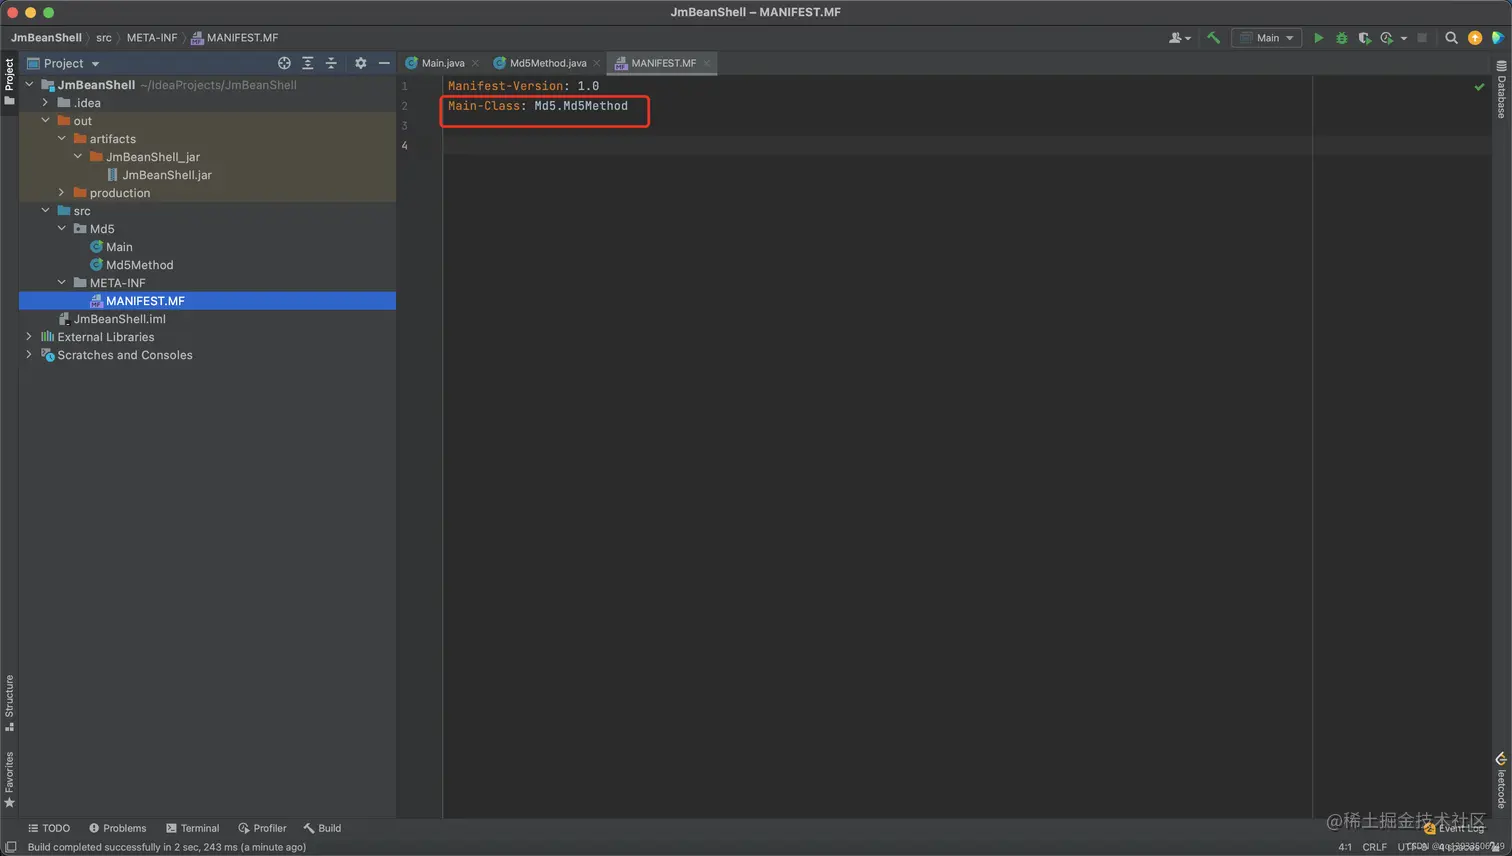The height and width of the screenshot is (856, 1512).
Task: Close the Md5Method.java tab
Action: click(597, 63)
